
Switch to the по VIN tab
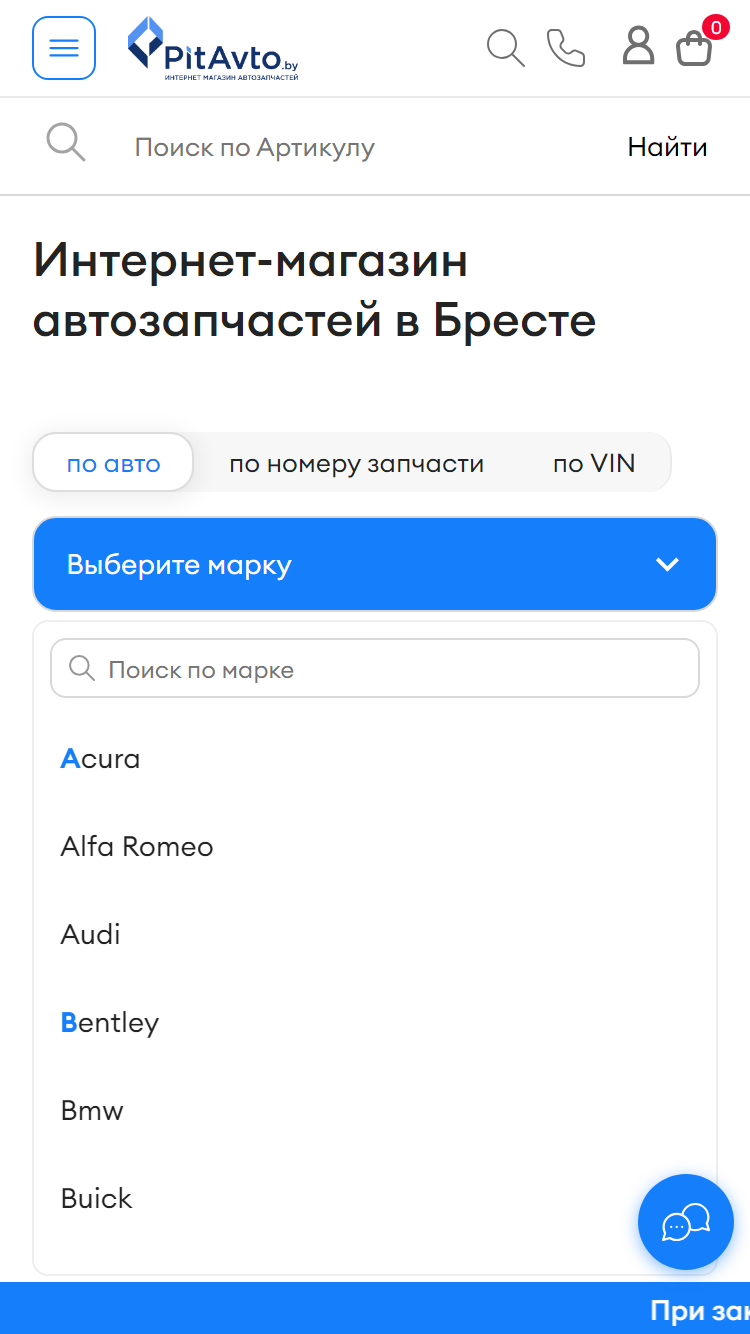coord(594,463)
